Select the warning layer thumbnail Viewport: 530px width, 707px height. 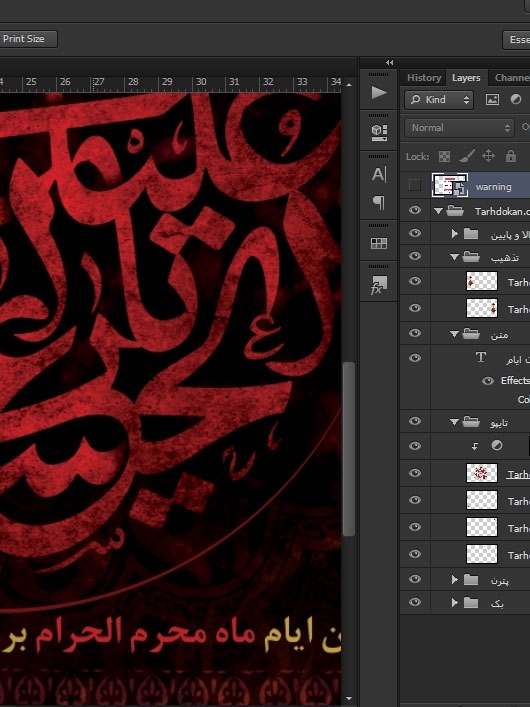coord(450,185)
